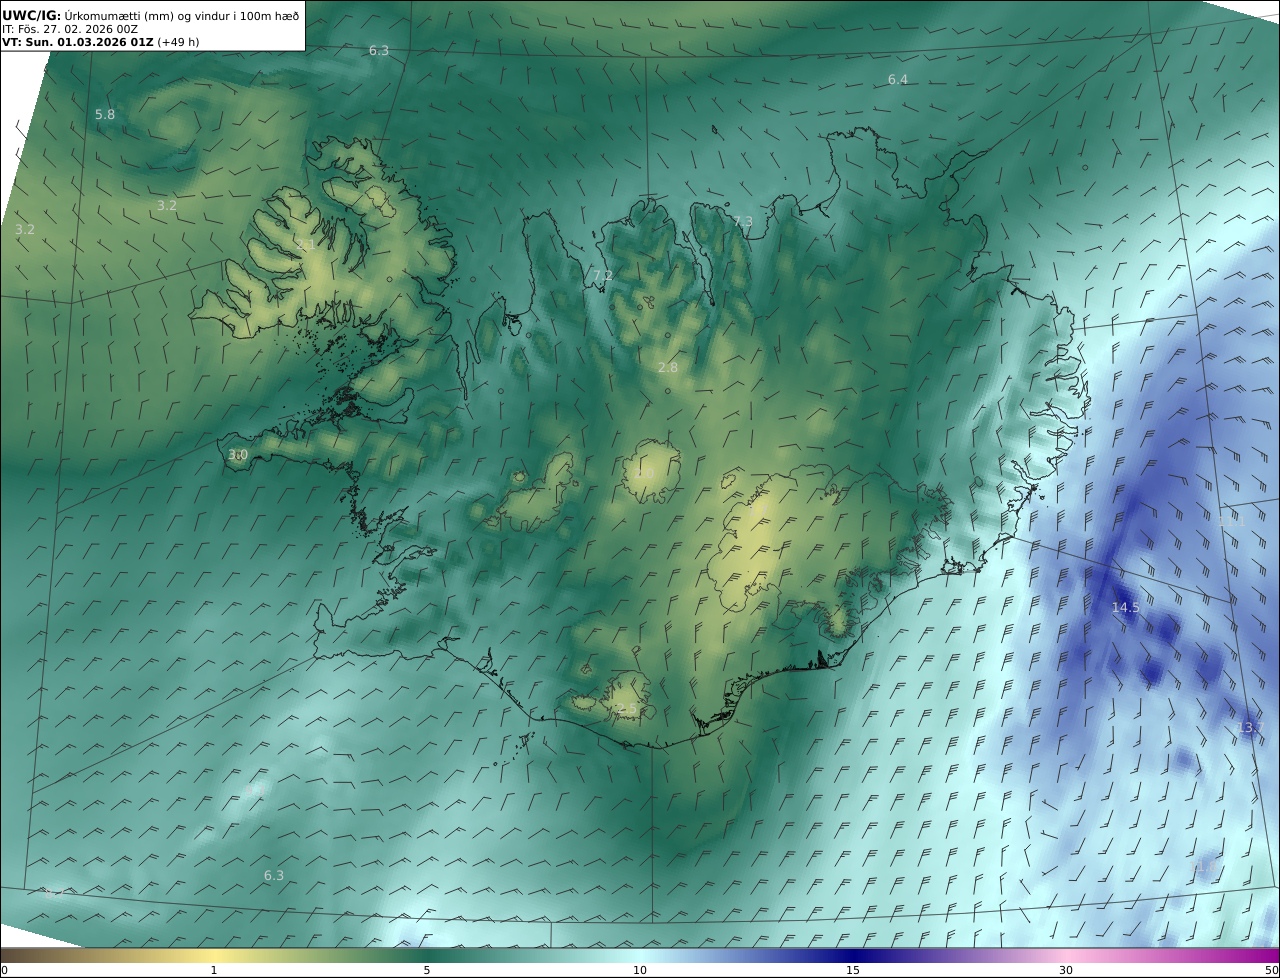Pick the yellow segment of the colorbar

click(x=214, y=955)
